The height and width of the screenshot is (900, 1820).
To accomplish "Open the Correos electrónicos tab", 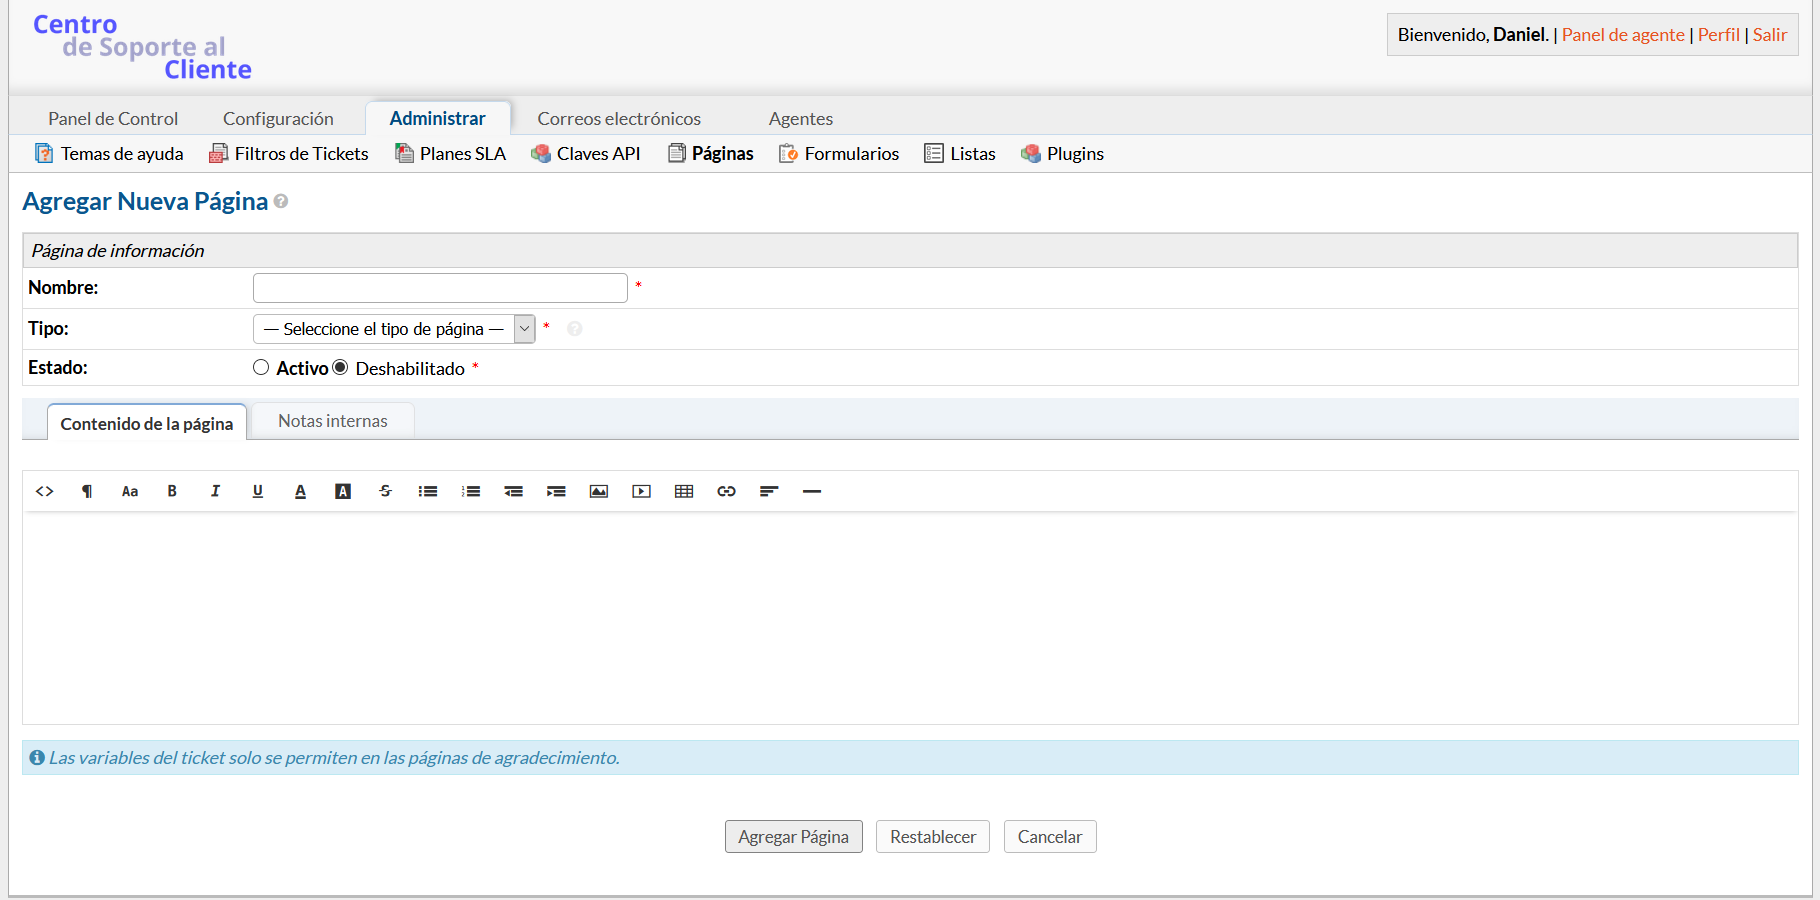I will 619,119.
